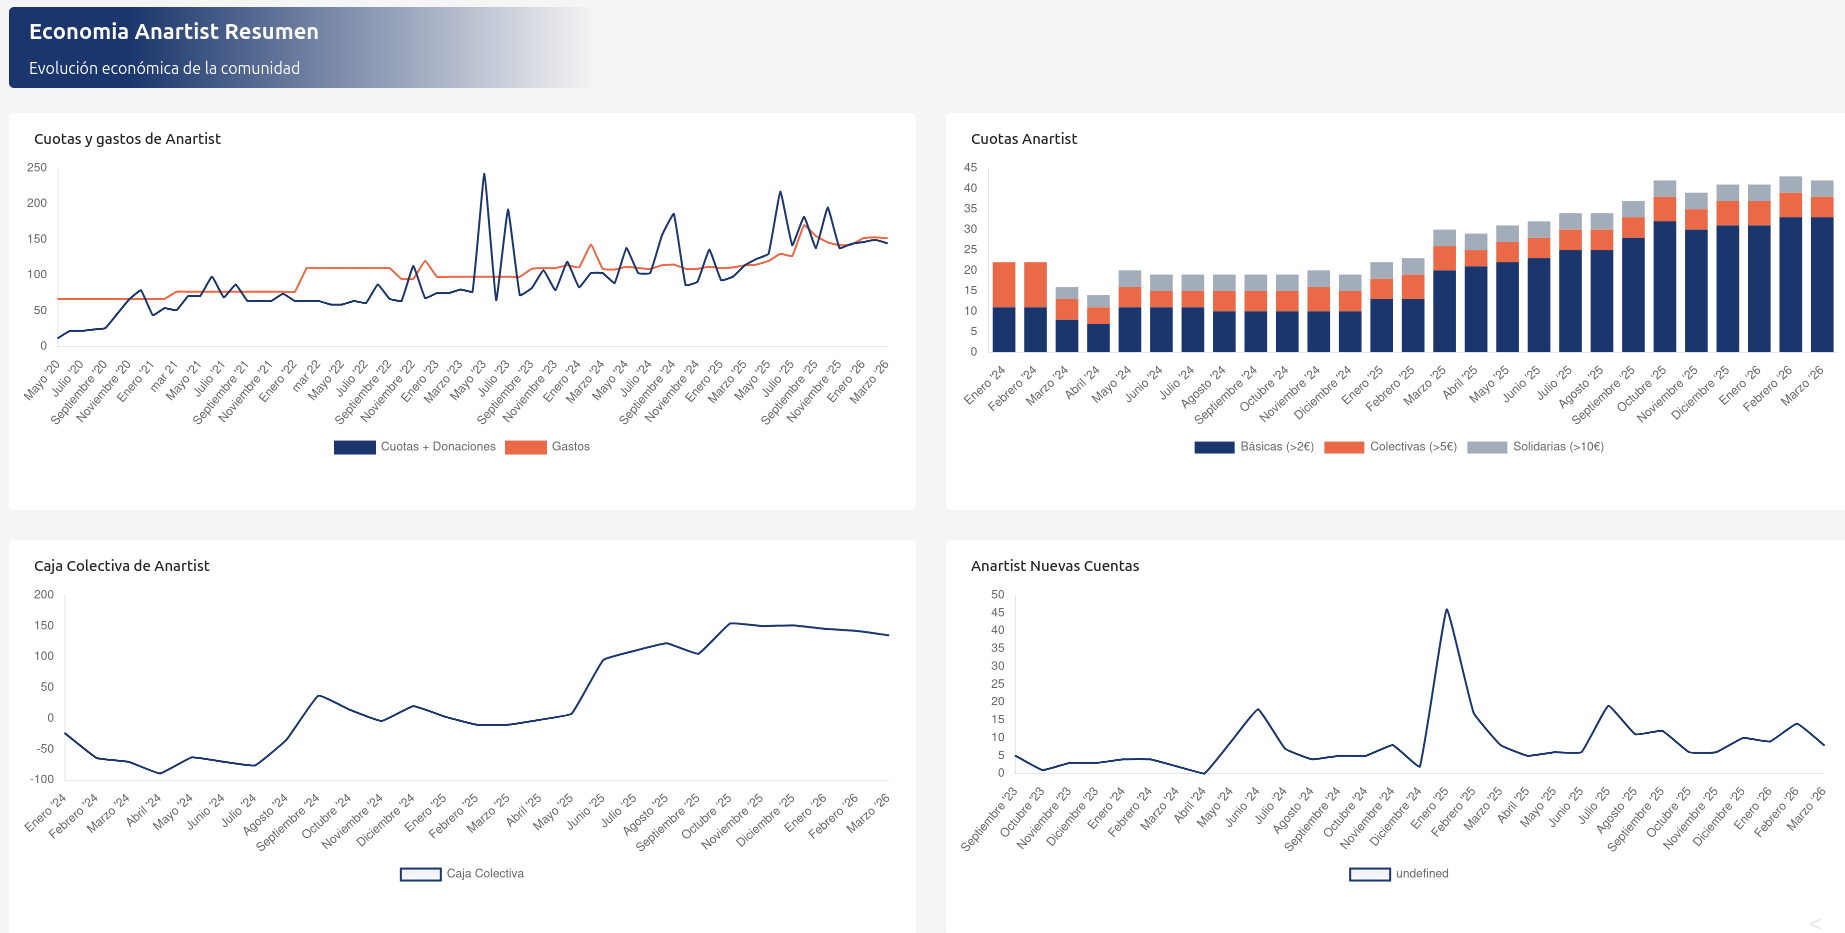Click the orange Colectivas (>5€) legend swatch
The width and height of the screenshot is (1845, 933).
1343,447
